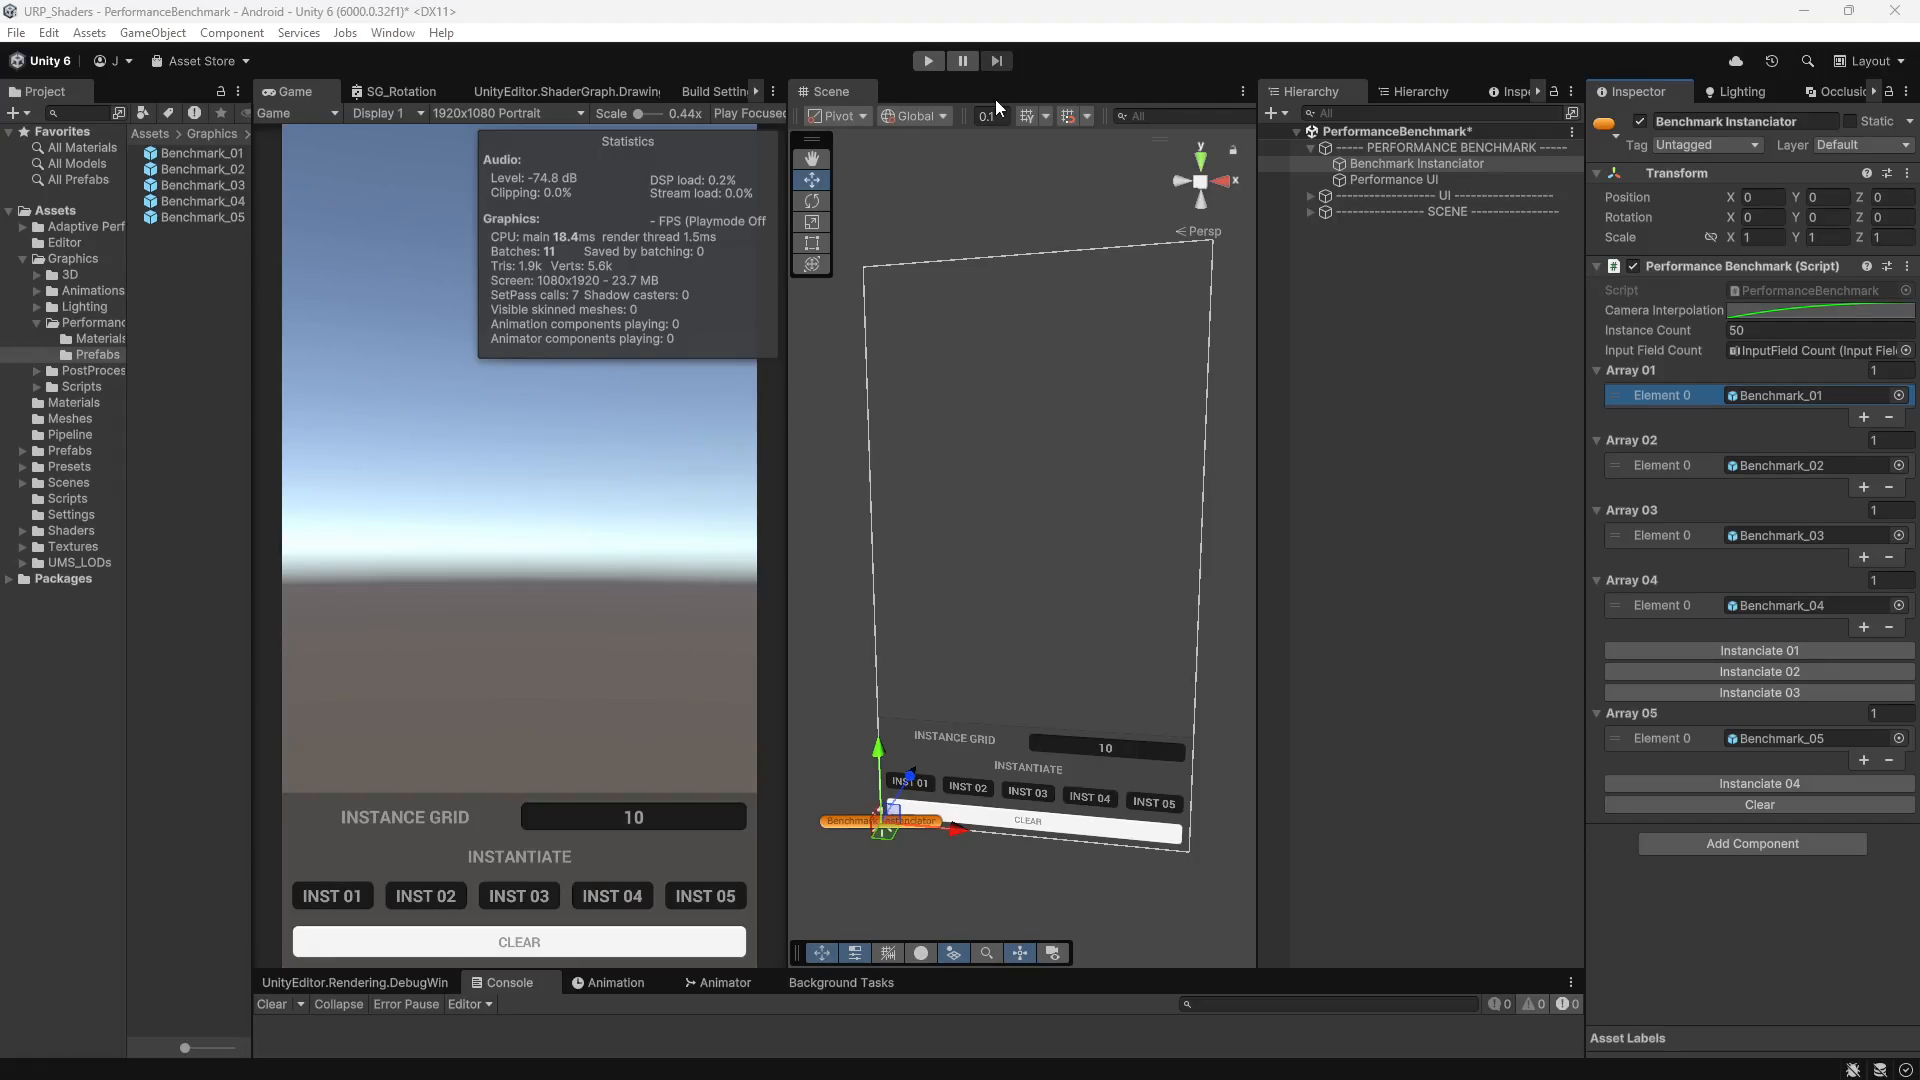Screen dimensions: 1920x1080
Task: Open the Display 1 dropdown selector
Action: click(x=386, y=112)
